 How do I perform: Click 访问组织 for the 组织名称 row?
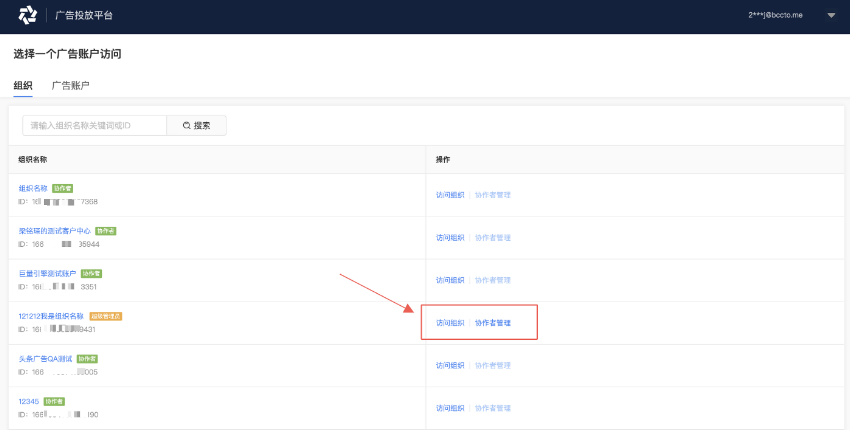point(450,195)
